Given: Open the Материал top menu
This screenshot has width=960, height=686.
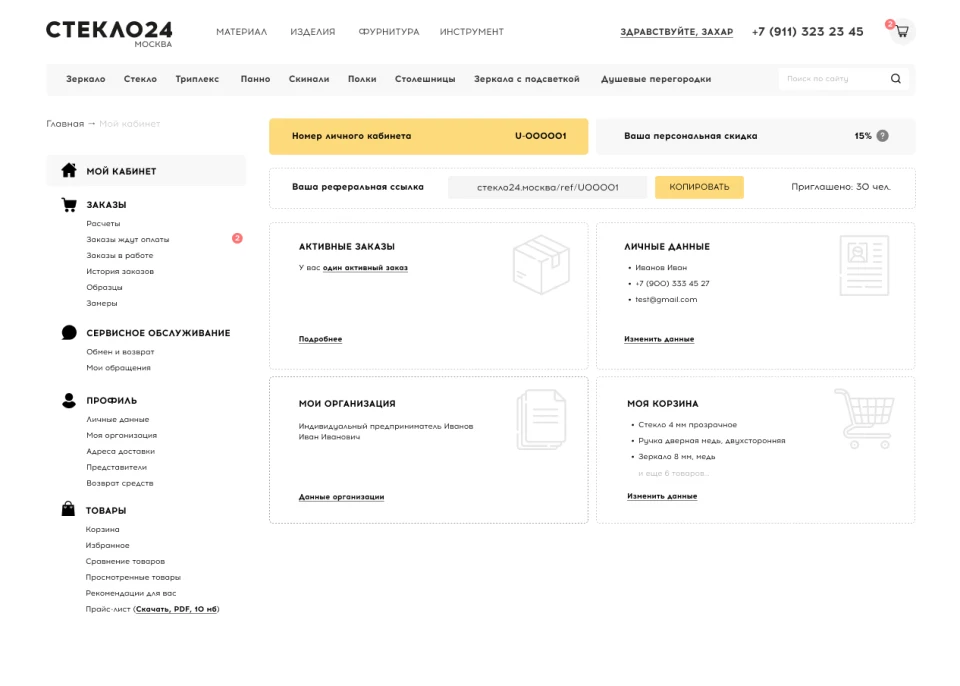Looking at the screenshot, I should coord(241,32).
